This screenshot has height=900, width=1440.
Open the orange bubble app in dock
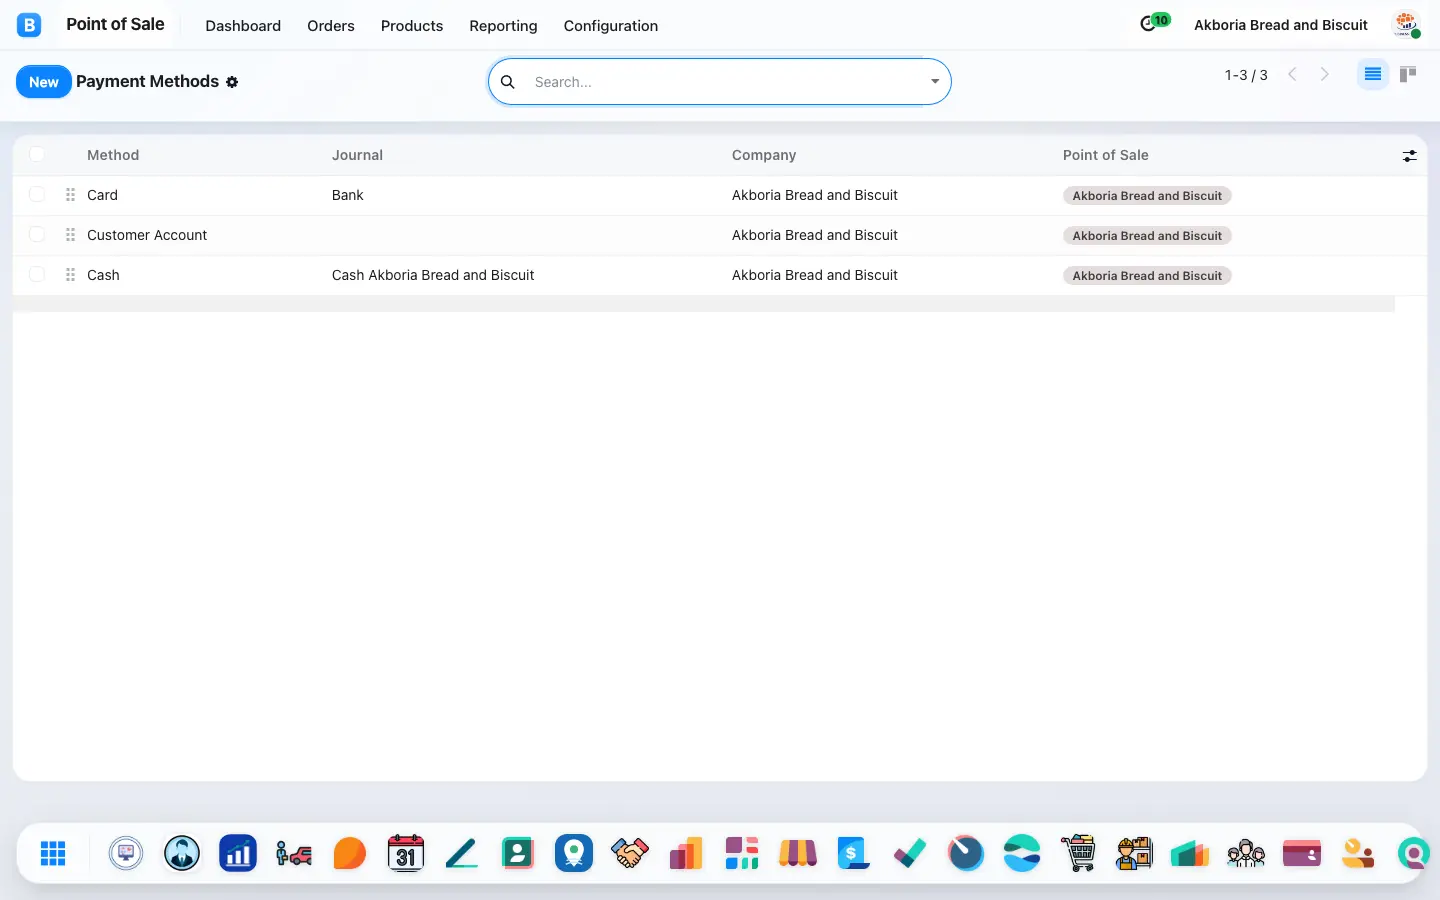(x=350, y=853)
